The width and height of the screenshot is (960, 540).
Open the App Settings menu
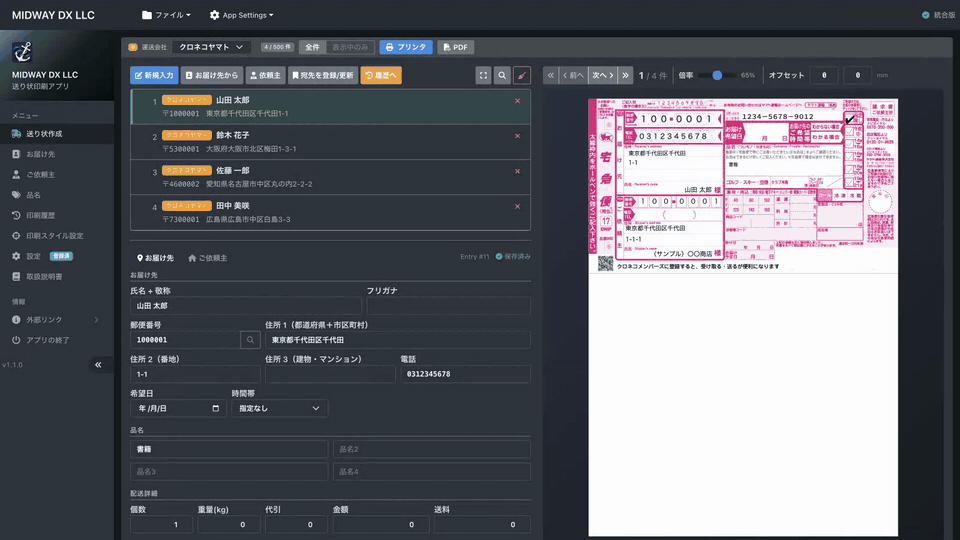241,15
